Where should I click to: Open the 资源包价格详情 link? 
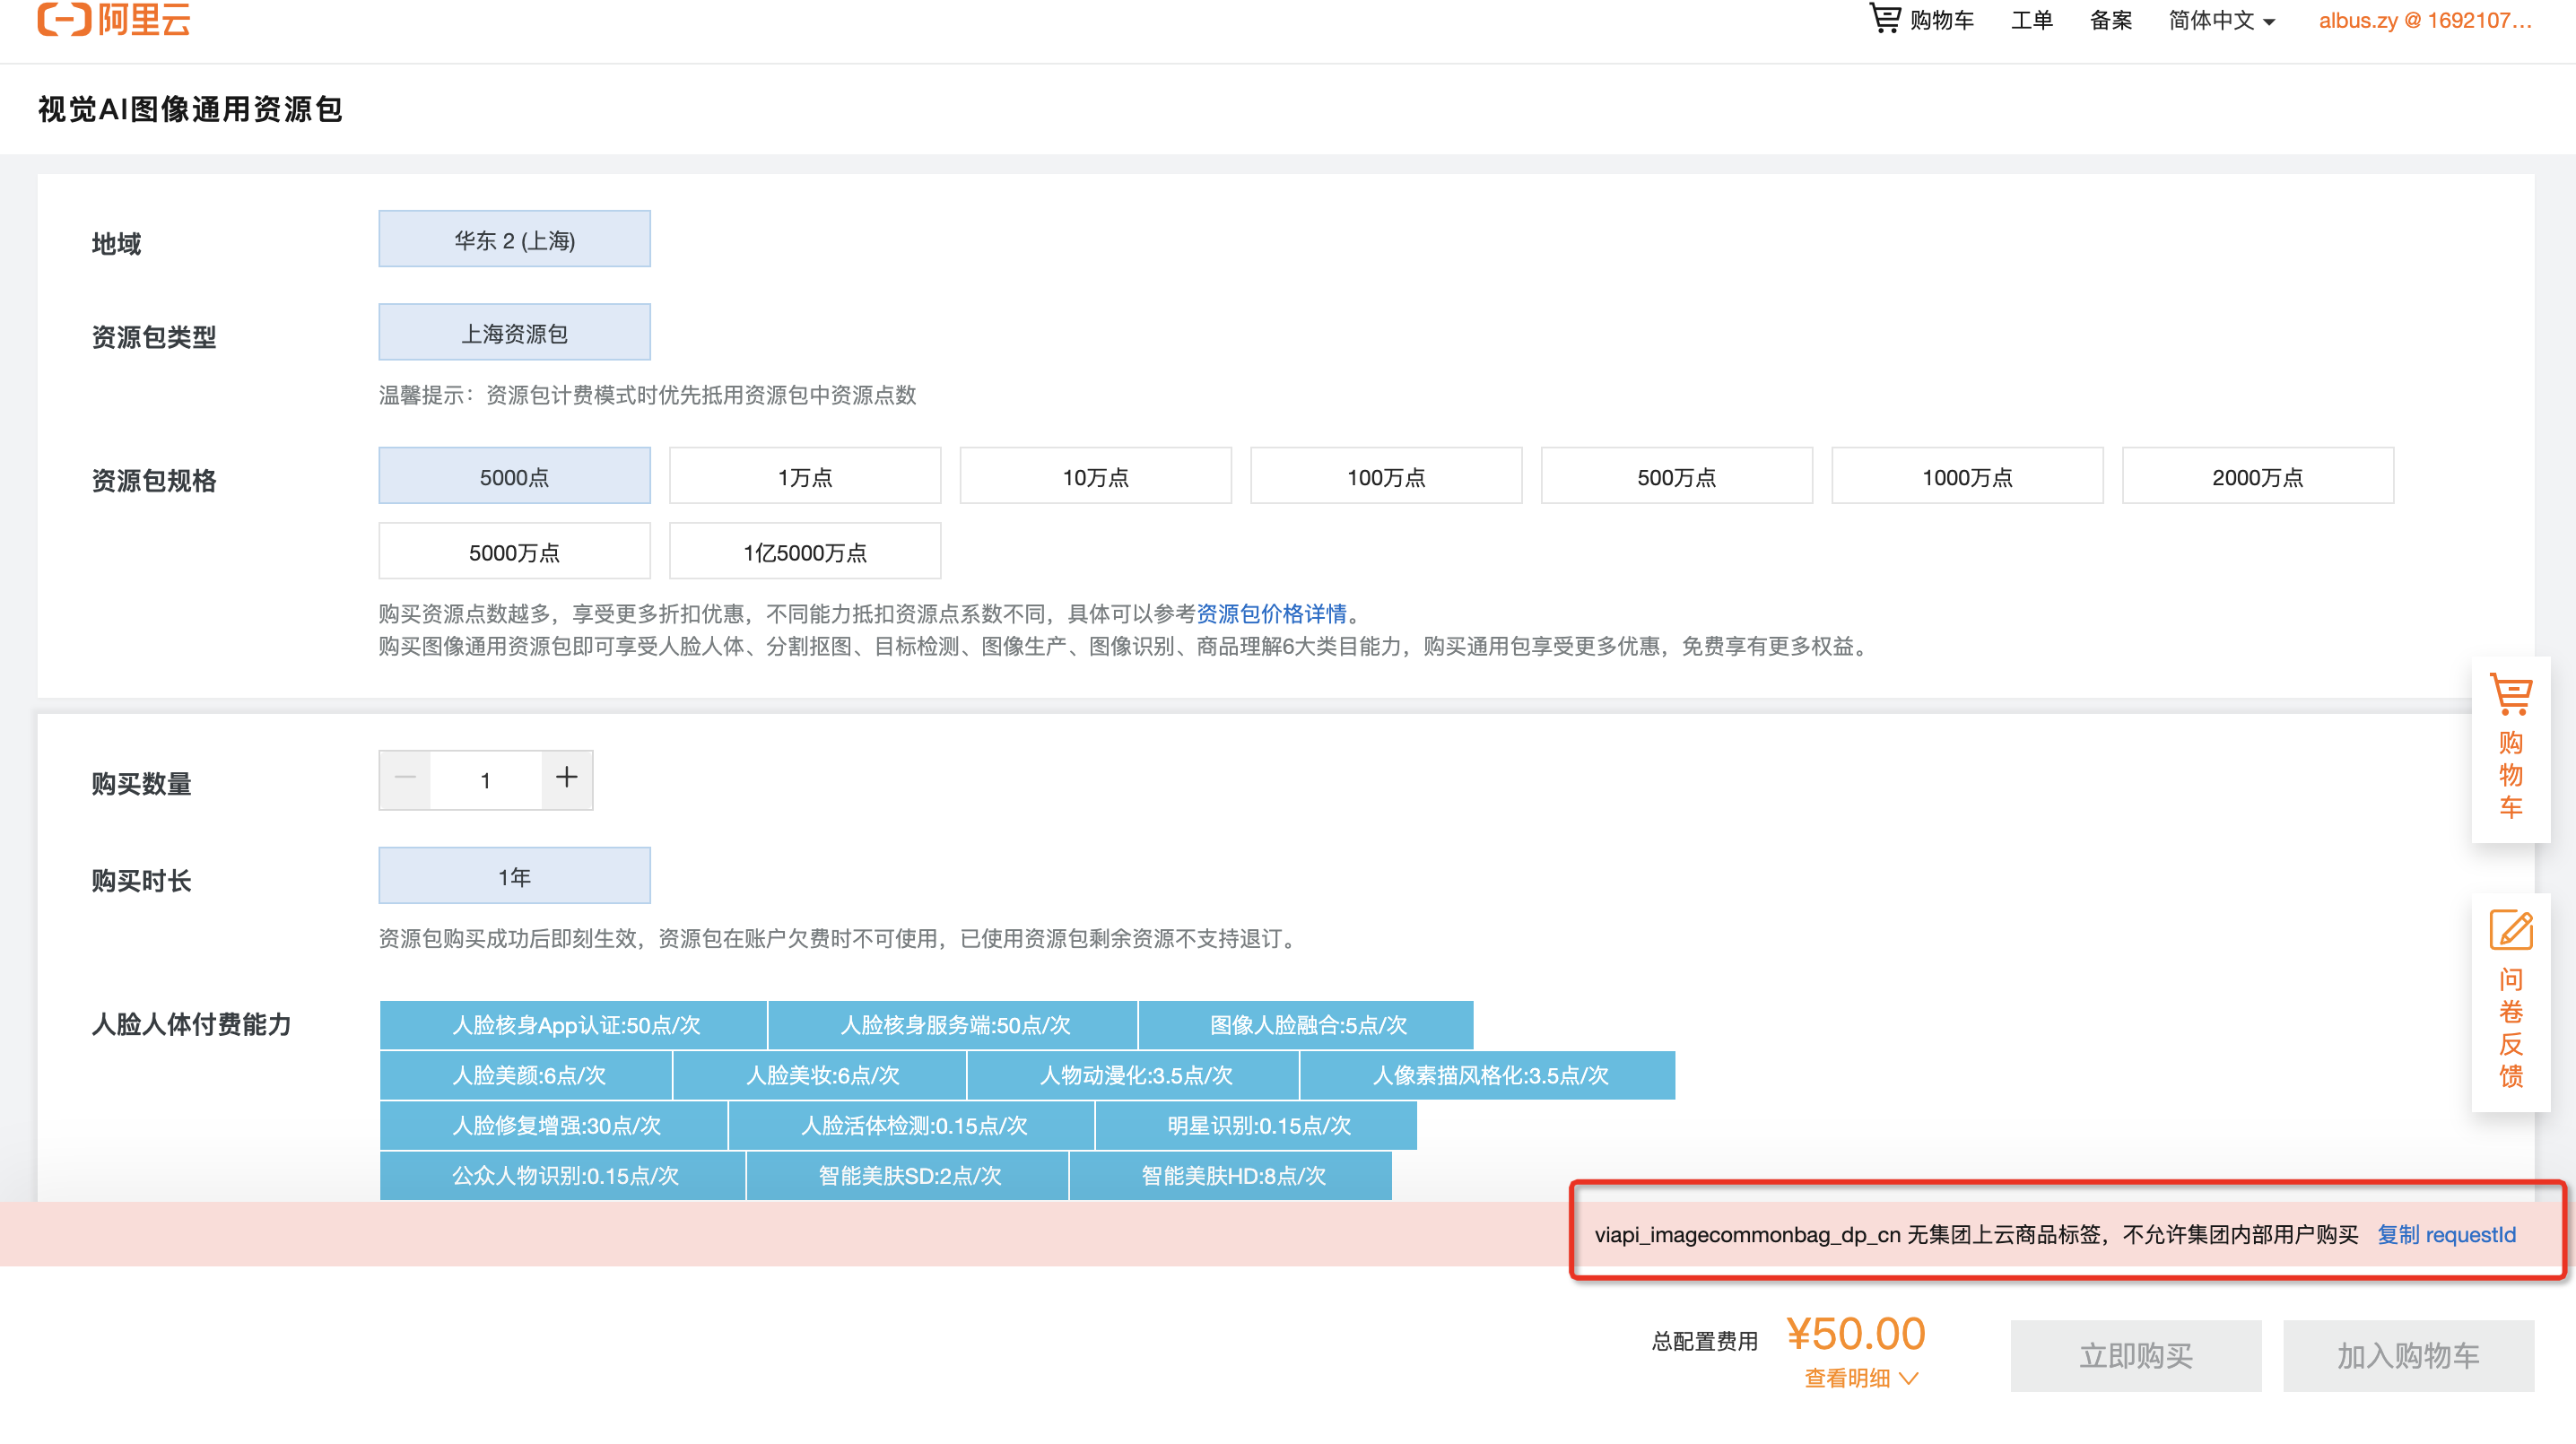(x=1271, y=613)
